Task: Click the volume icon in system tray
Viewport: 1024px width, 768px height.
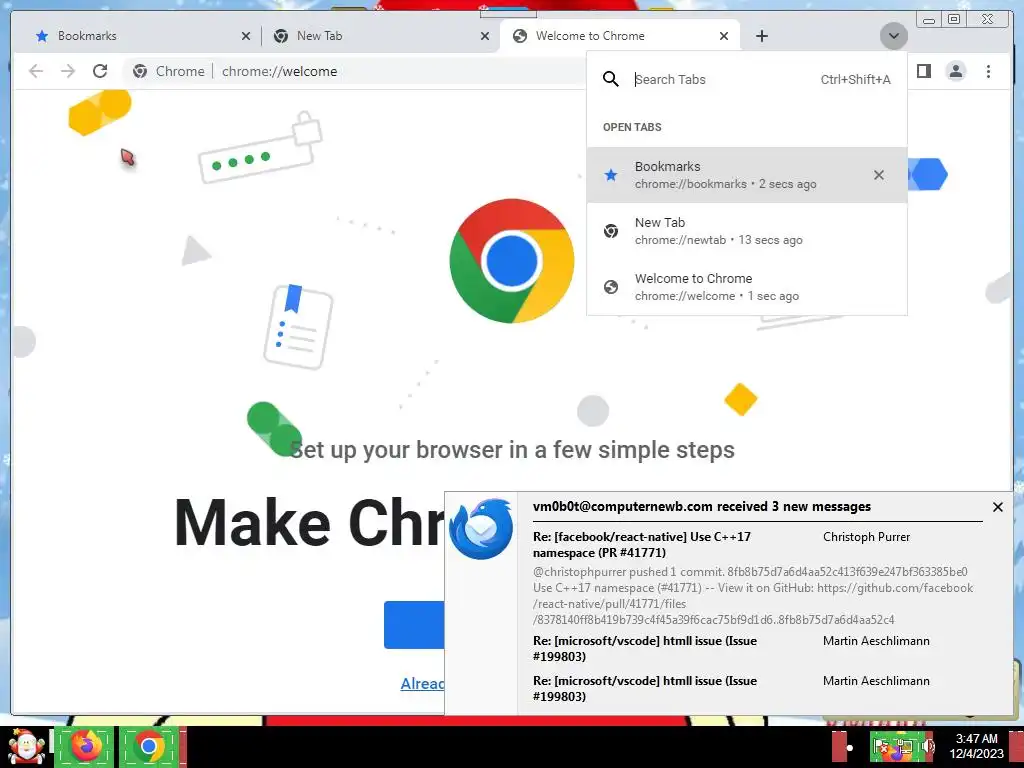Action: [929, 746]
